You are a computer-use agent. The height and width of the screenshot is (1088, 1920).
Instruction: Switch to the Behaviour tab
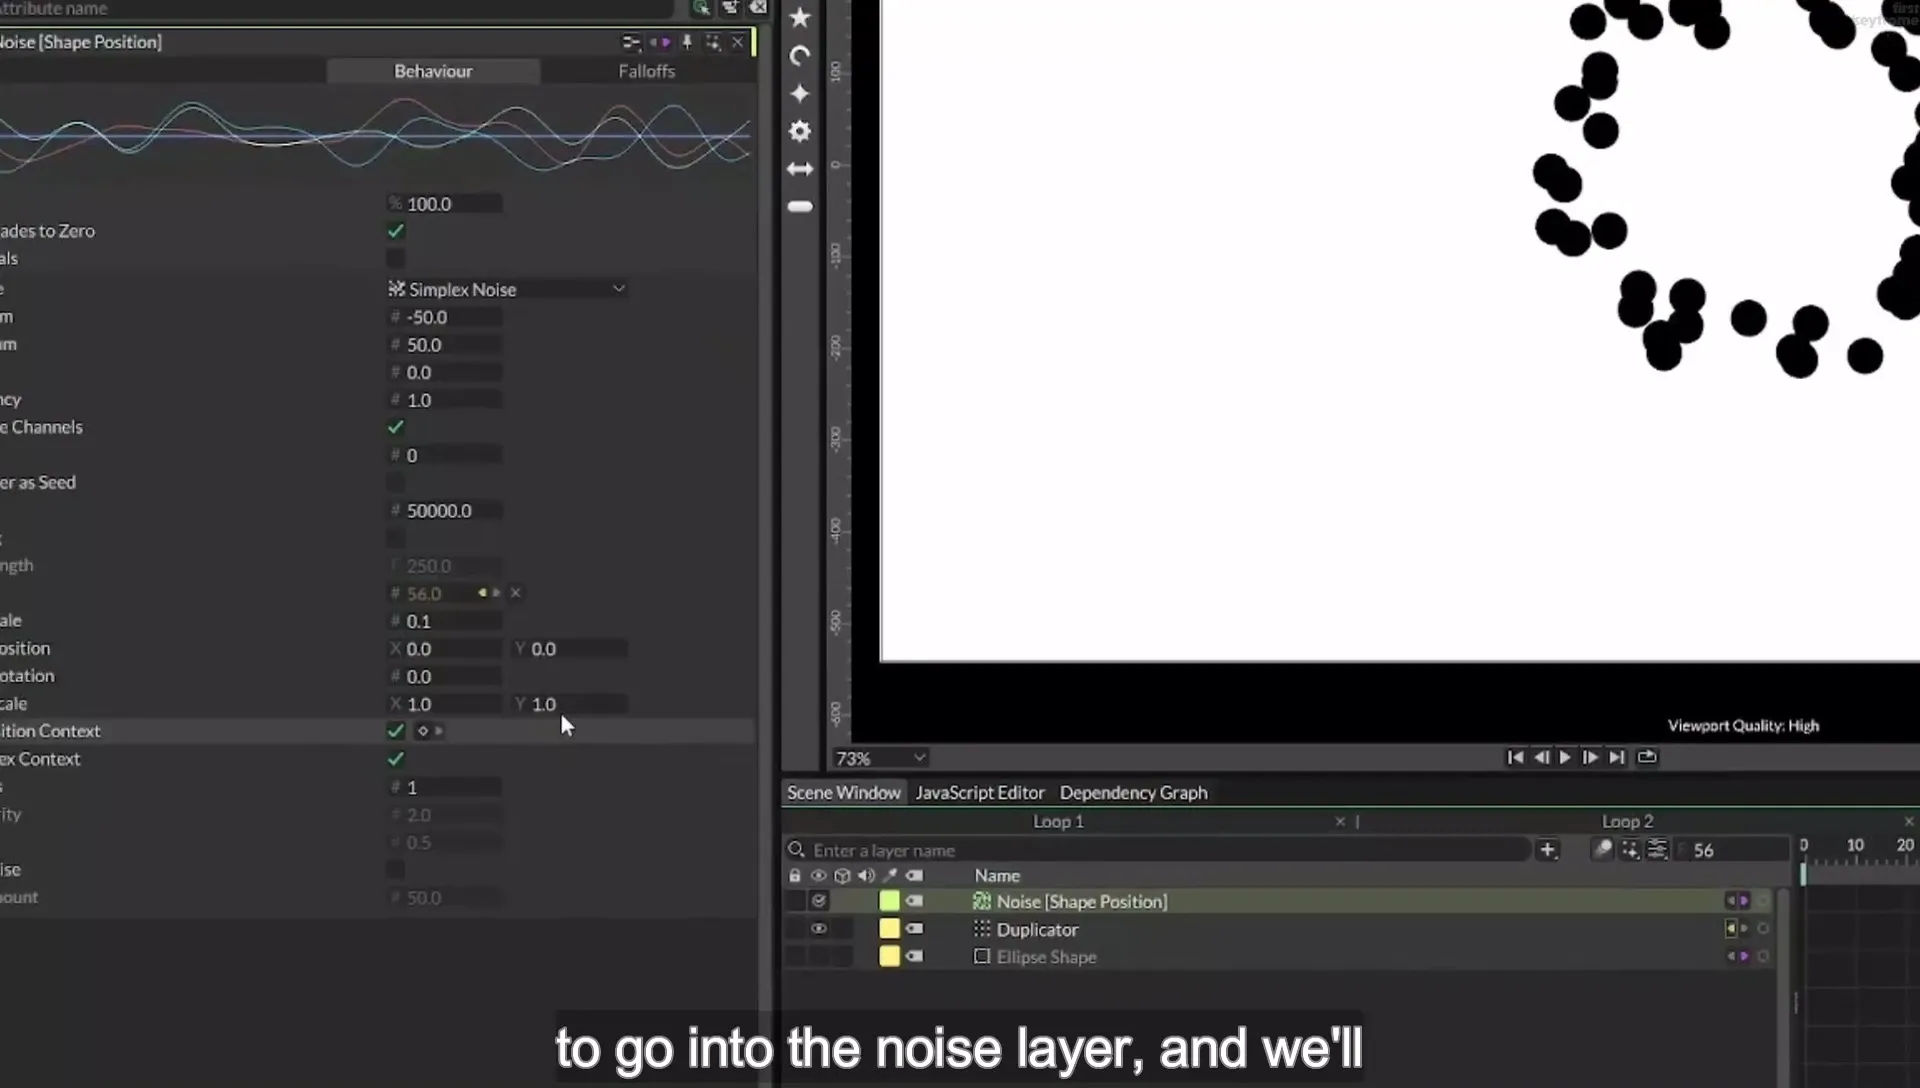(433, 71)
